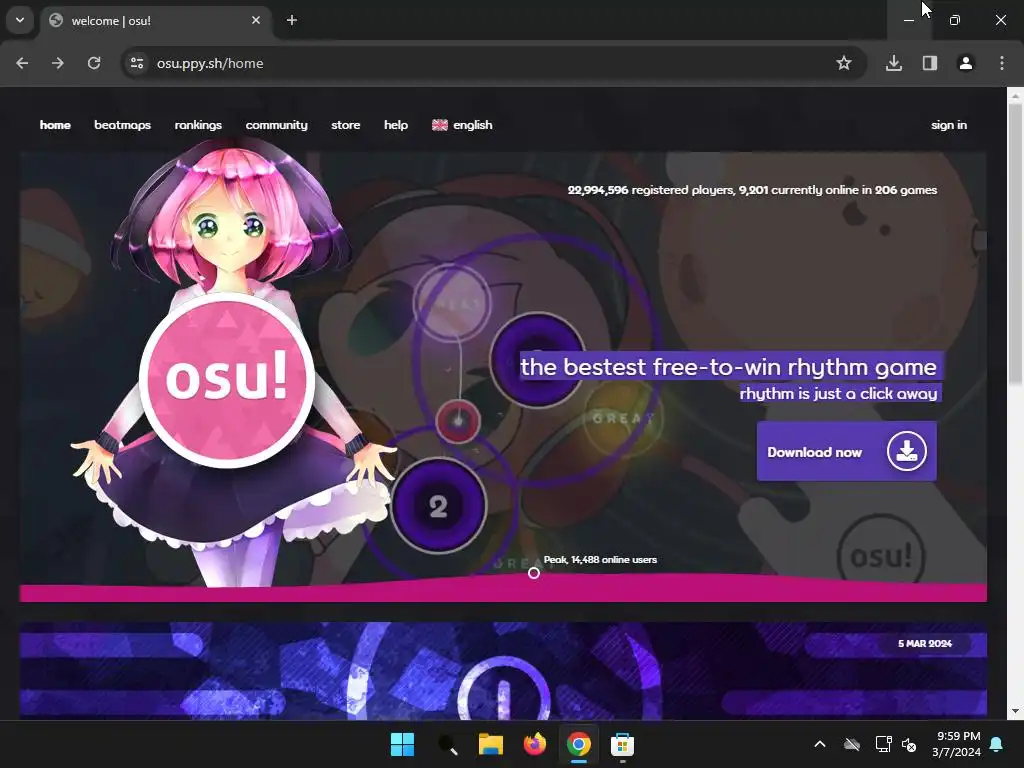Viewport: 1024px width, 768px height.
Task: Bookmark this page with the star icon
Action: (x=844, y=63)
